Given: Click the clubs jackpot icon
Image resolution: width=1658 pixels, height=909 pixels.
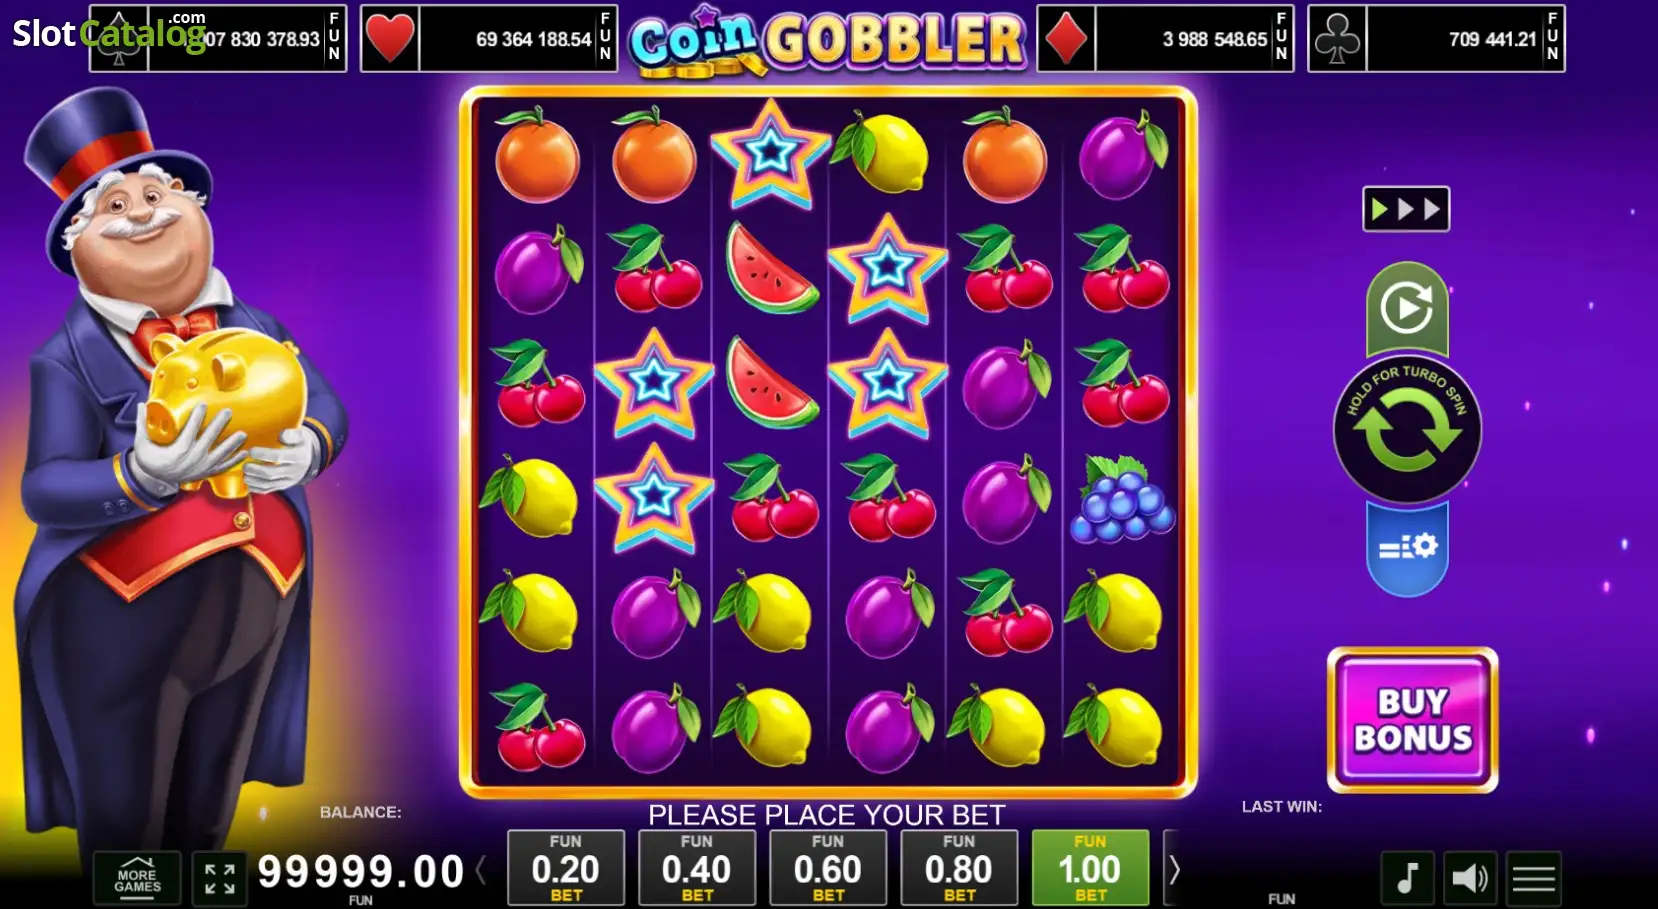Looking at the screenshot, I should pos(1338,39).
